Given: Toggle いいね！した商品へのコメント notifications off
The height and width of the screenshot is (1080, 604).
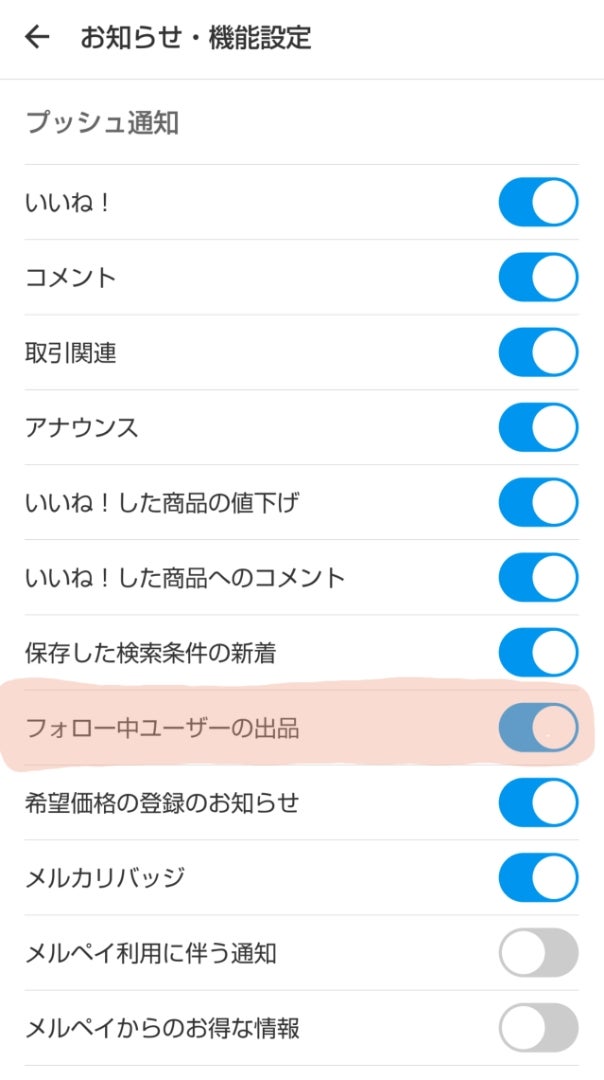Looking at the screenshot, I should coord(539,577).
